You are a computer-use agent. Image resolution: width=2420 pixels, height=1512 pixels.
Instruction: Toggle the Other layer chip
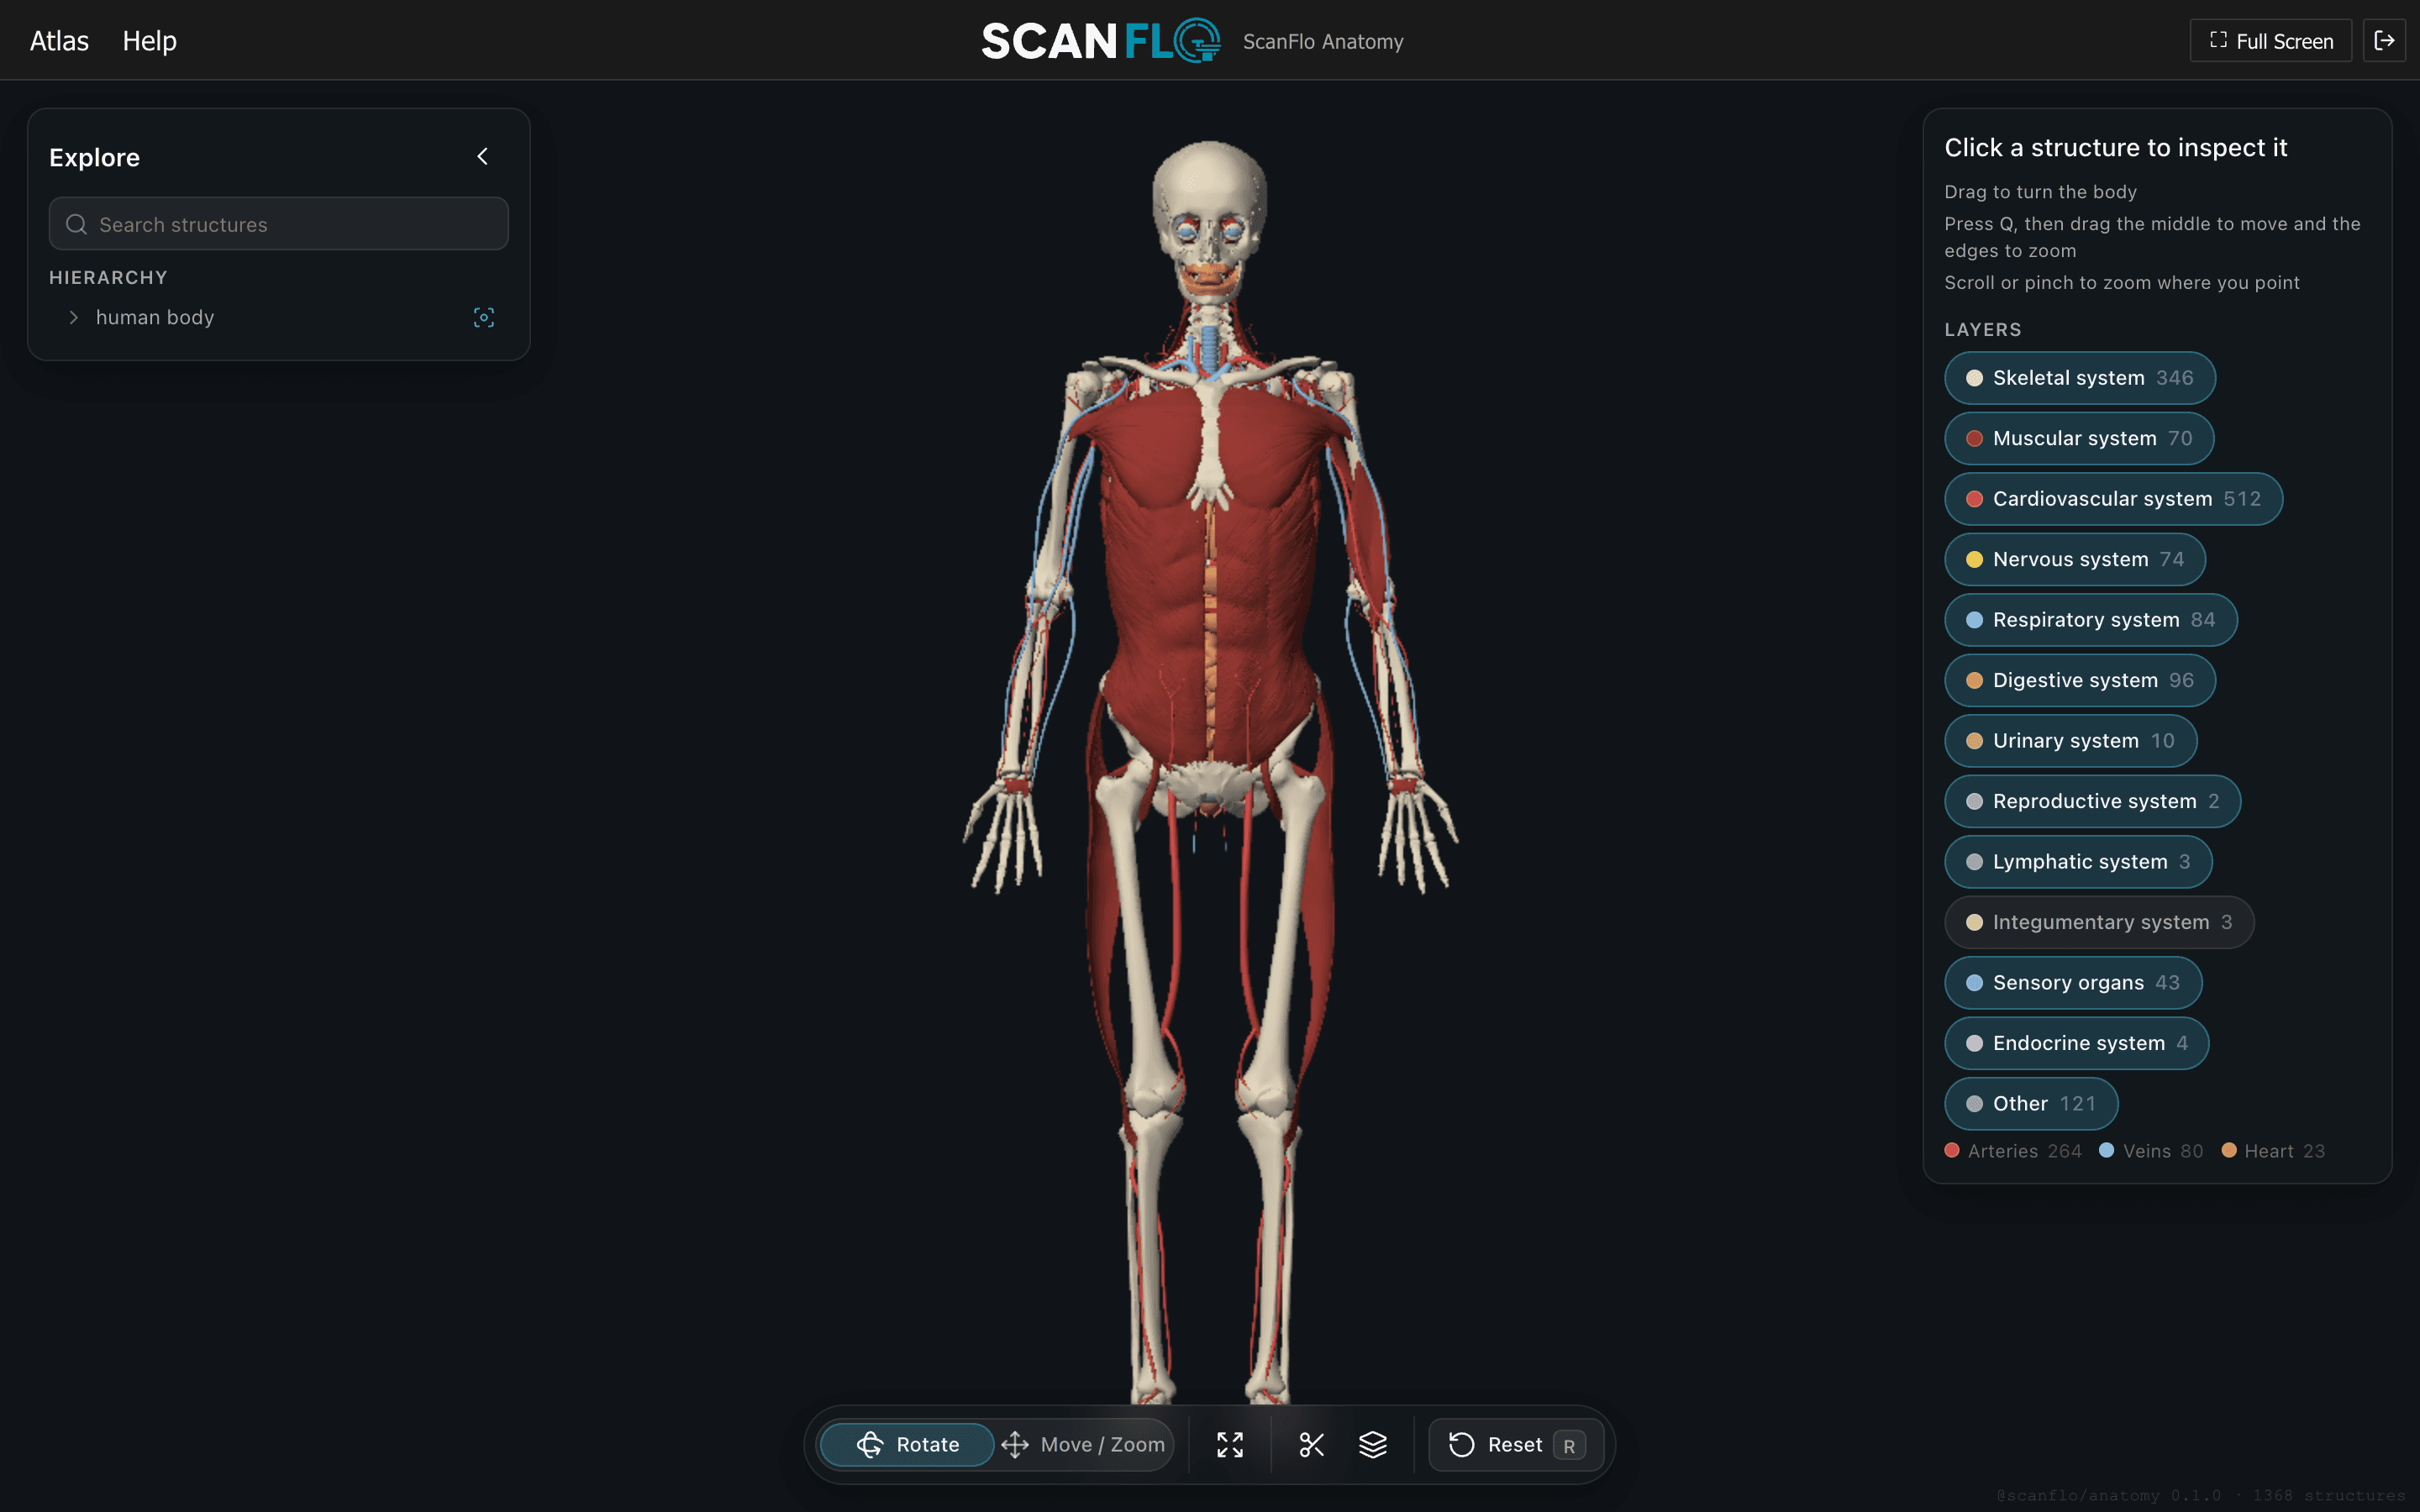[x=2032, y=1104]
